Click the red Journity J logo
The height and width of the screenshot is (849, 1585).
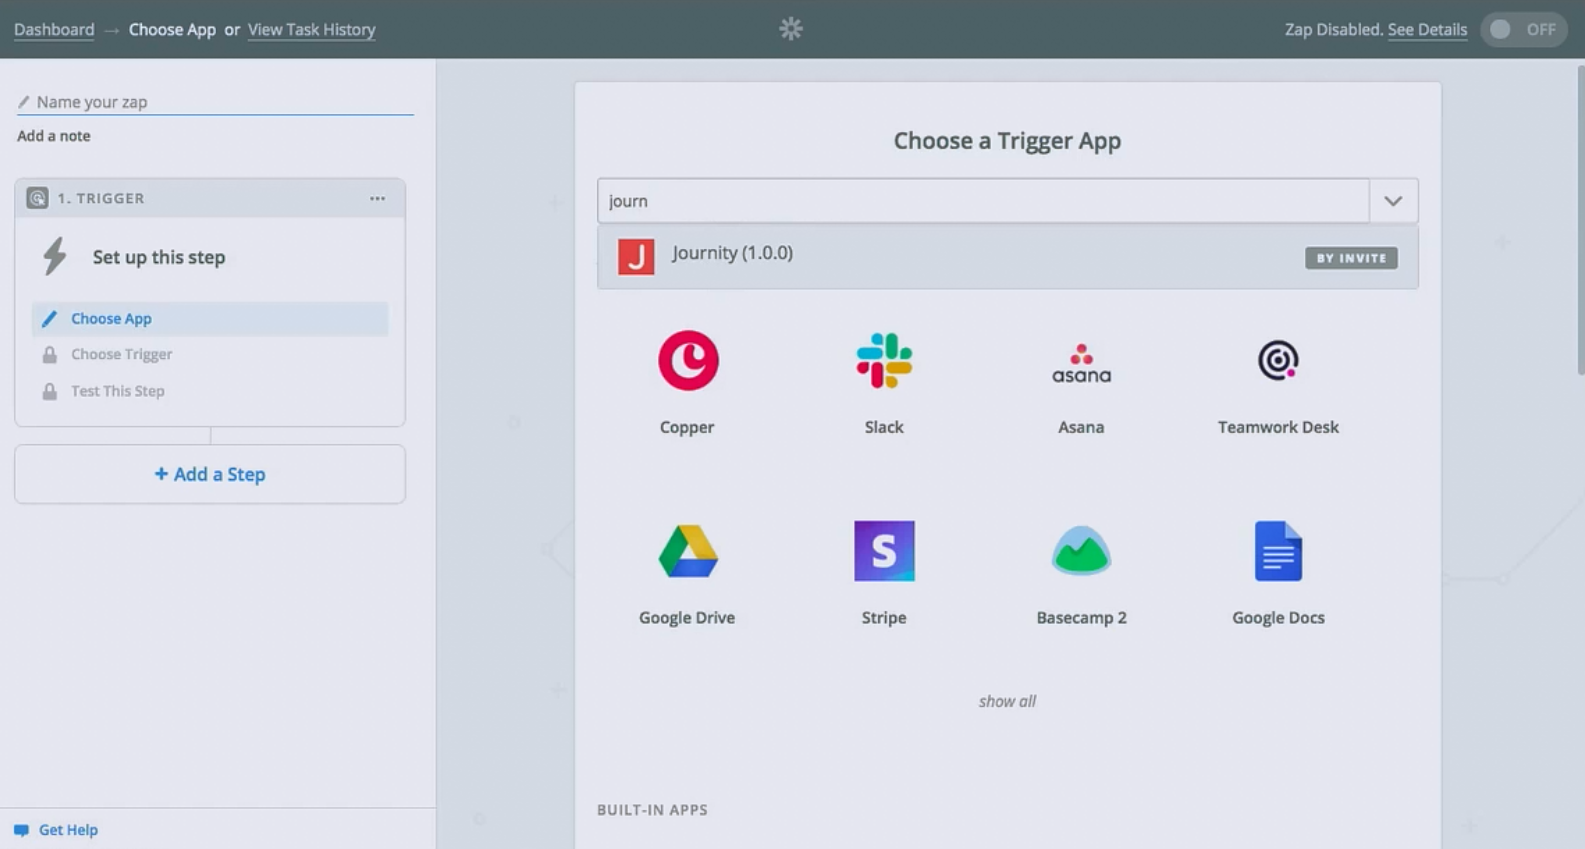(636, 257)
